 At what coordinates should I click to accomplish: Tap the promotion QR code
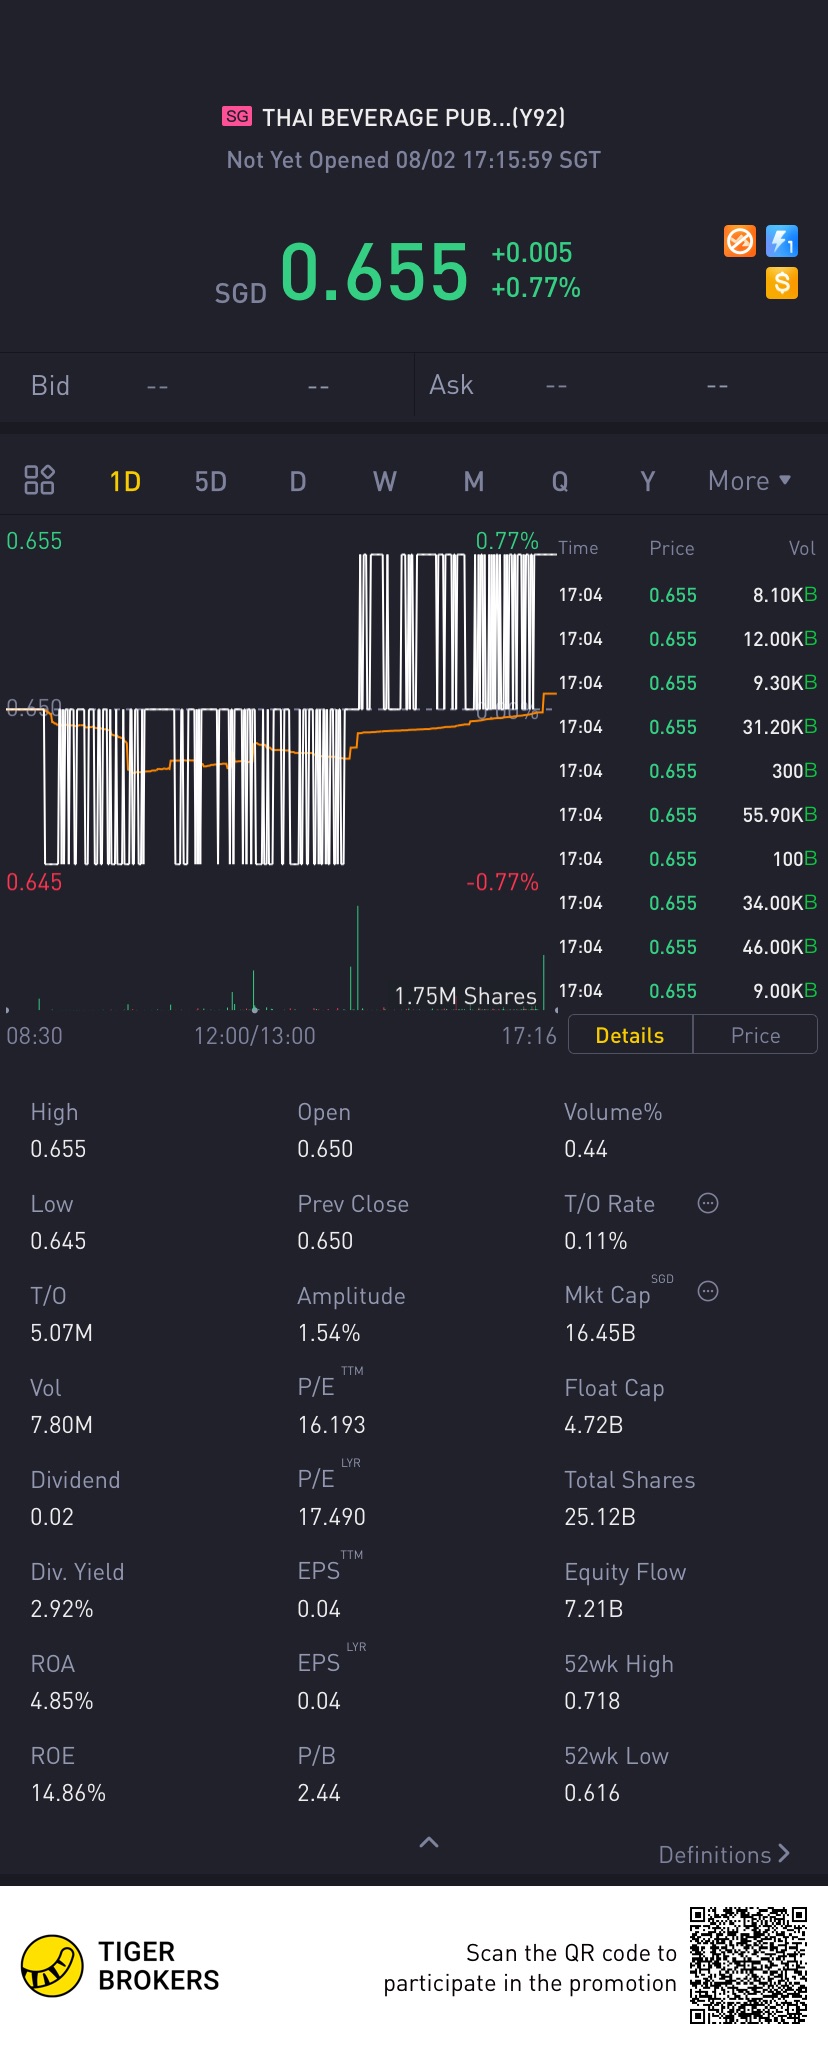(x=748, y=1965)
